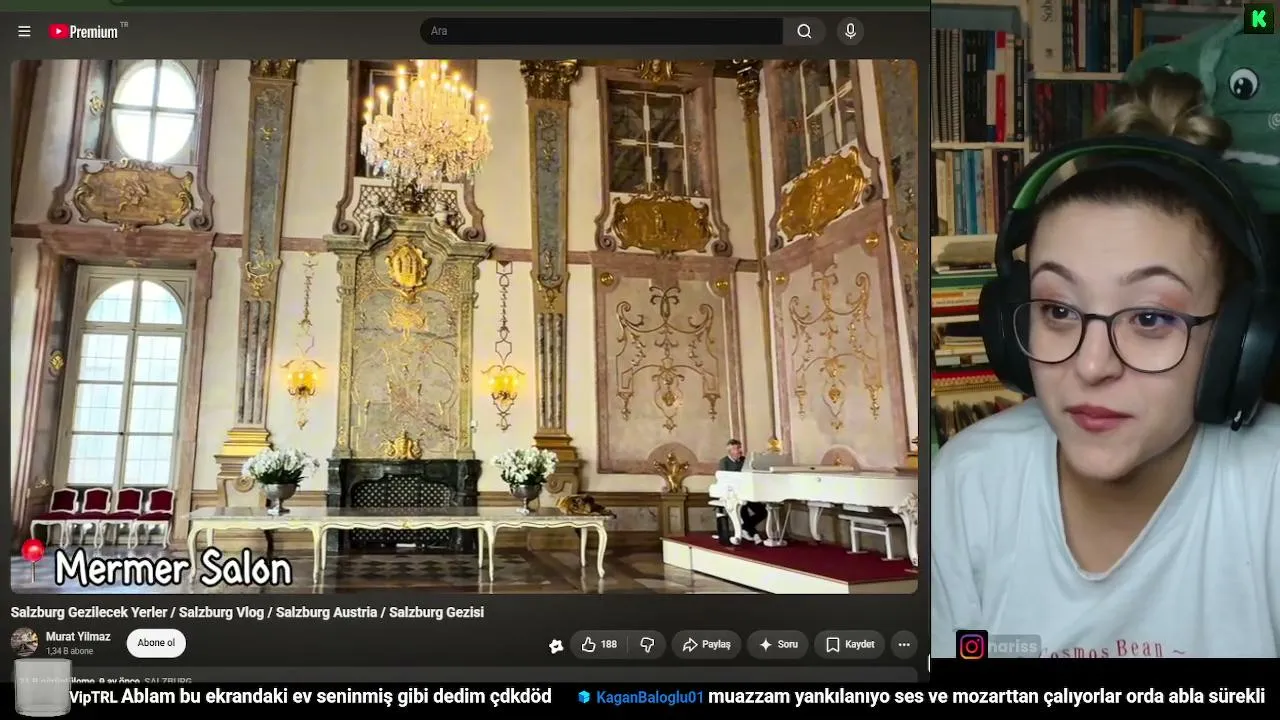Click the "KaganBaloglu01" chat username
Image resolution: width=1280 pixels, height=720 pixels.
(650, 697)
